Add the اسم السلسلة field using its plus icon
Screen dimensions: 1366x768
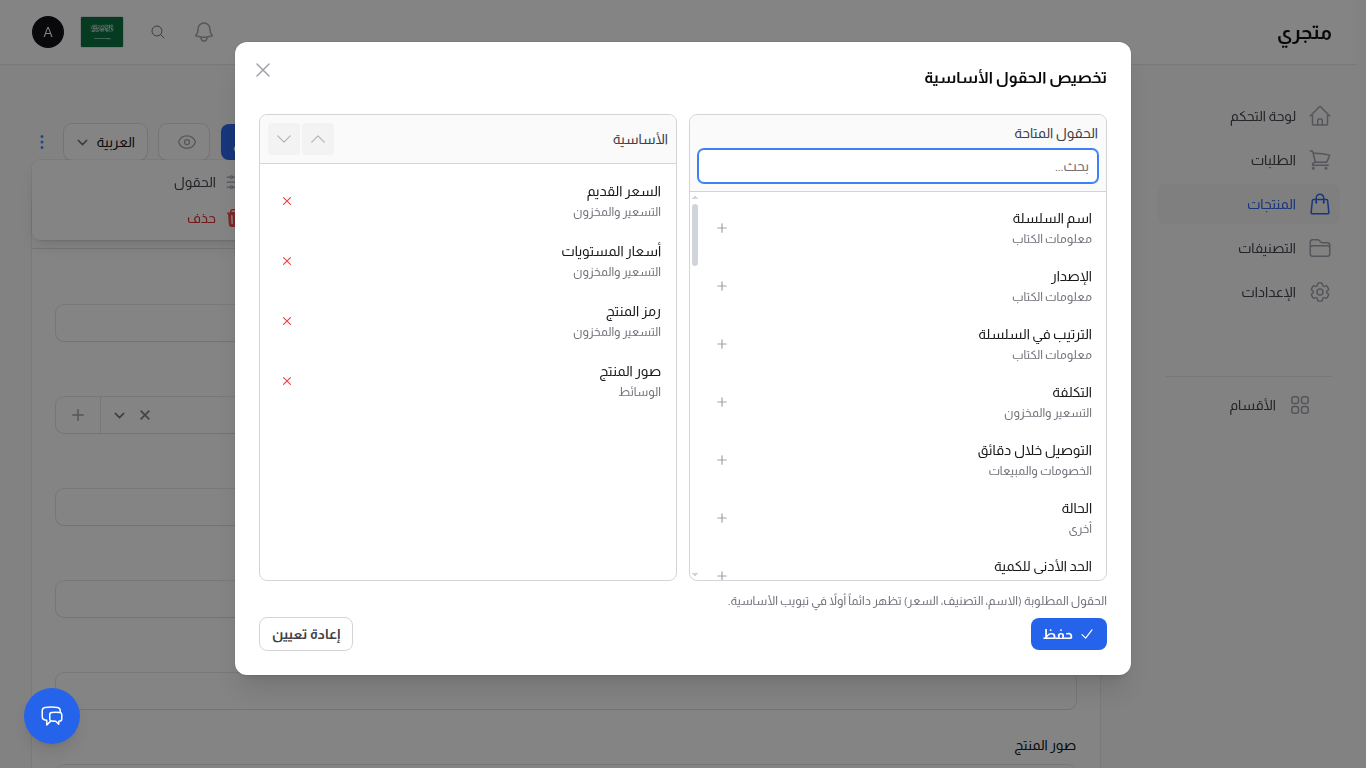tap(721, 228)
